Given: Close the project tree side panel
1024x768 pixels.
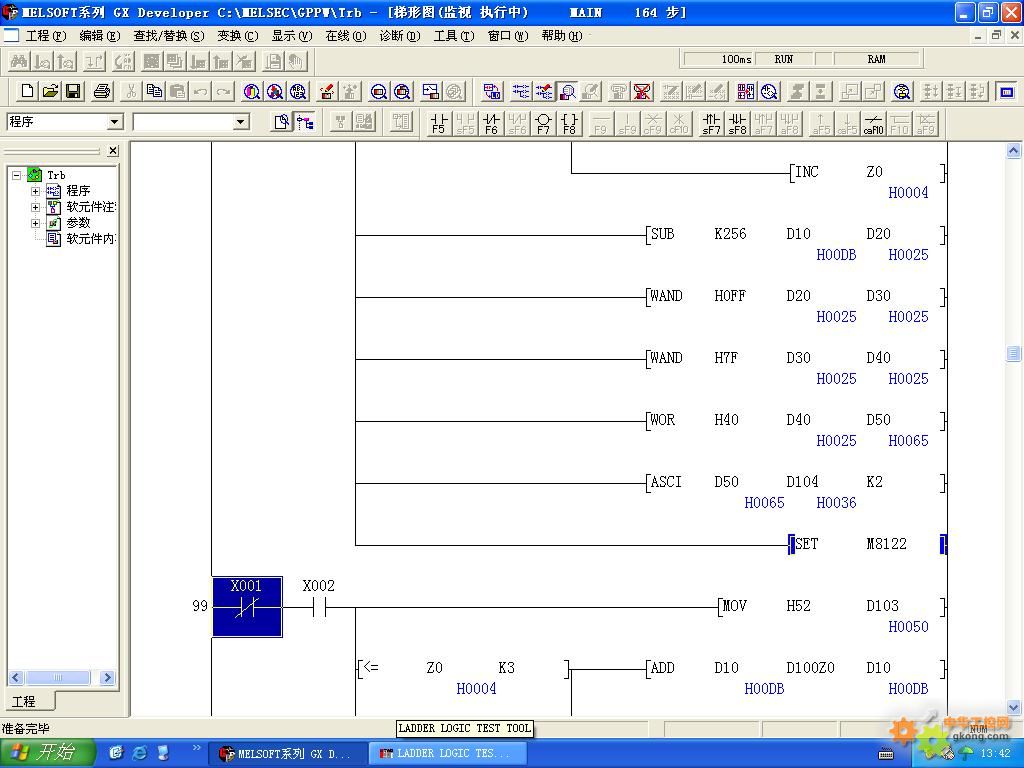Looking at the screenshot, I should click(113, 151).
